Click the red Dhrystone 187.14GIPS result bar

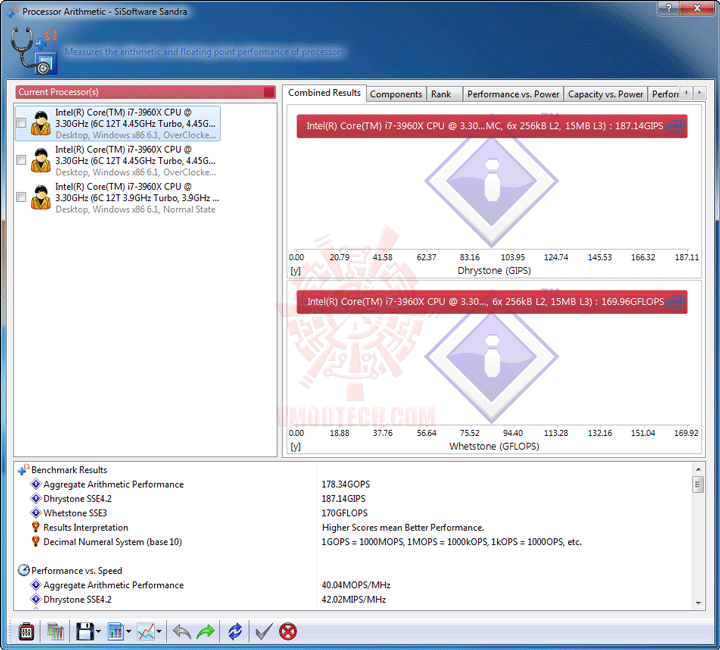[x=492, y=126]
